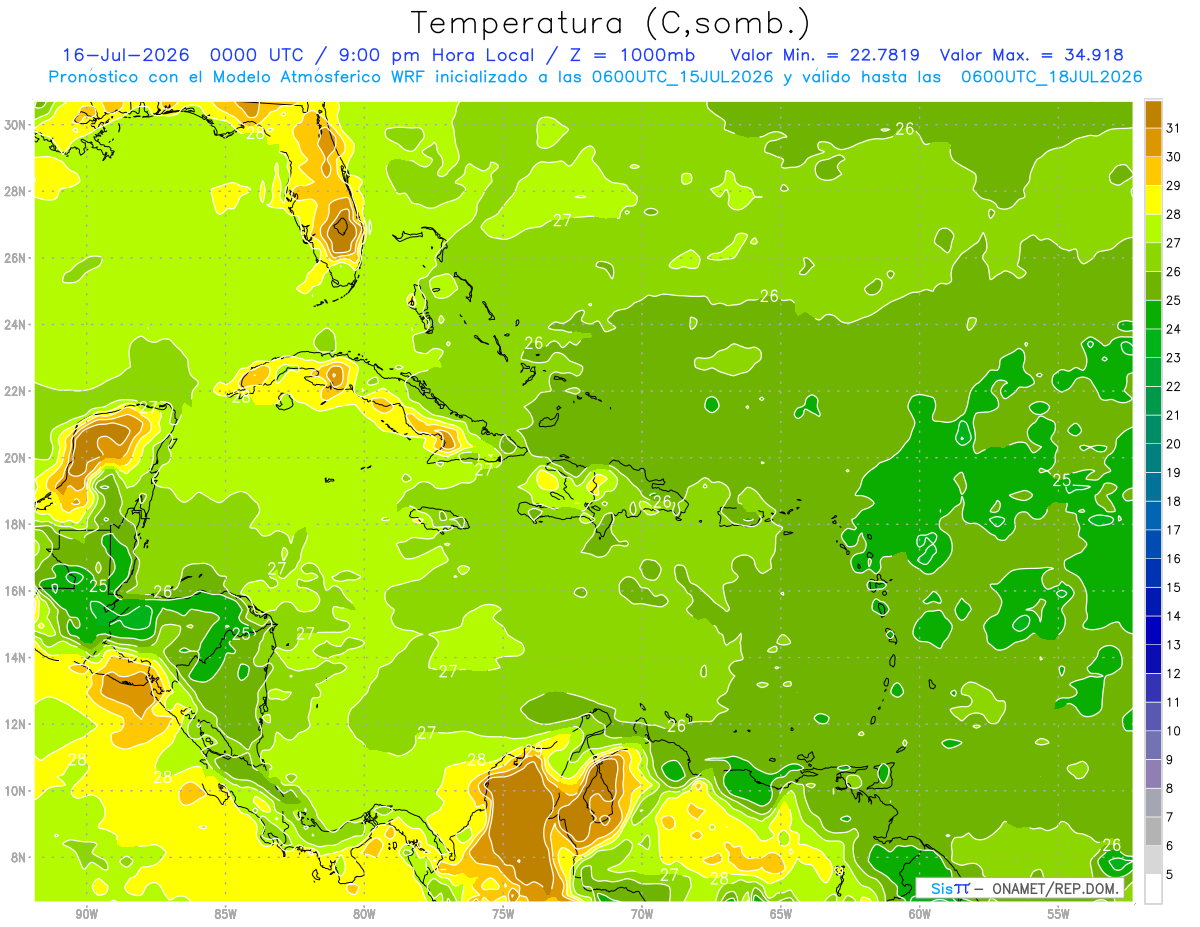Image resolution: width=1200 pixels, height=927 pixels.
Task: Click the '0000 UTC' time text
Action: (x=257, y=55)
